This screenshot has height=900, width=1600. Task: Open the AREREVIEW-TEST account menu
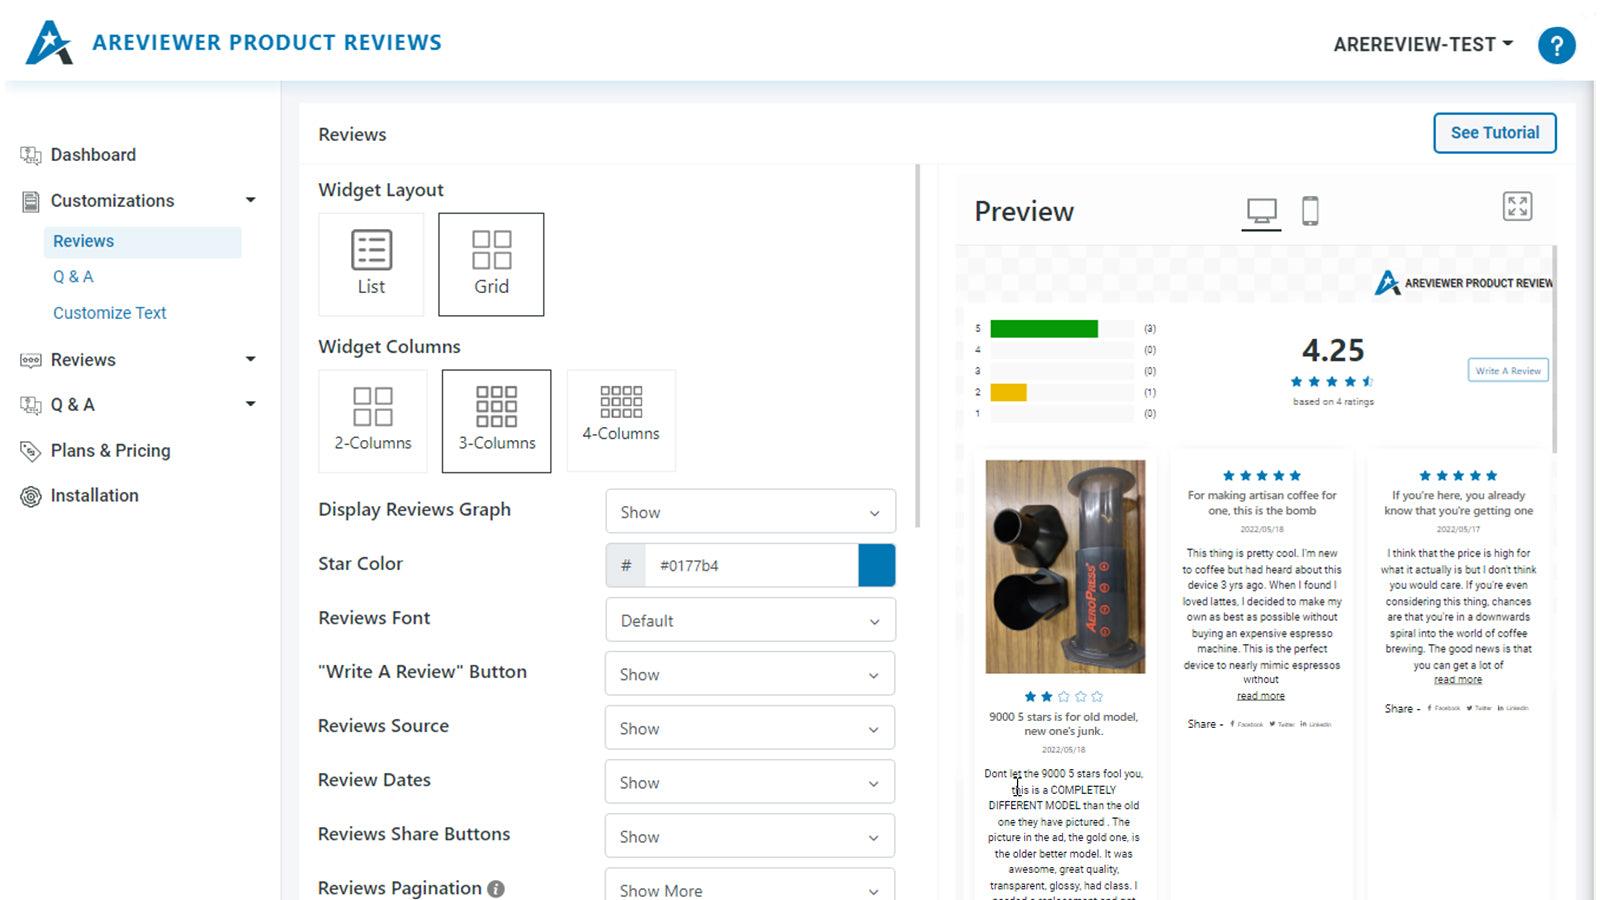tap(1424, 44)
